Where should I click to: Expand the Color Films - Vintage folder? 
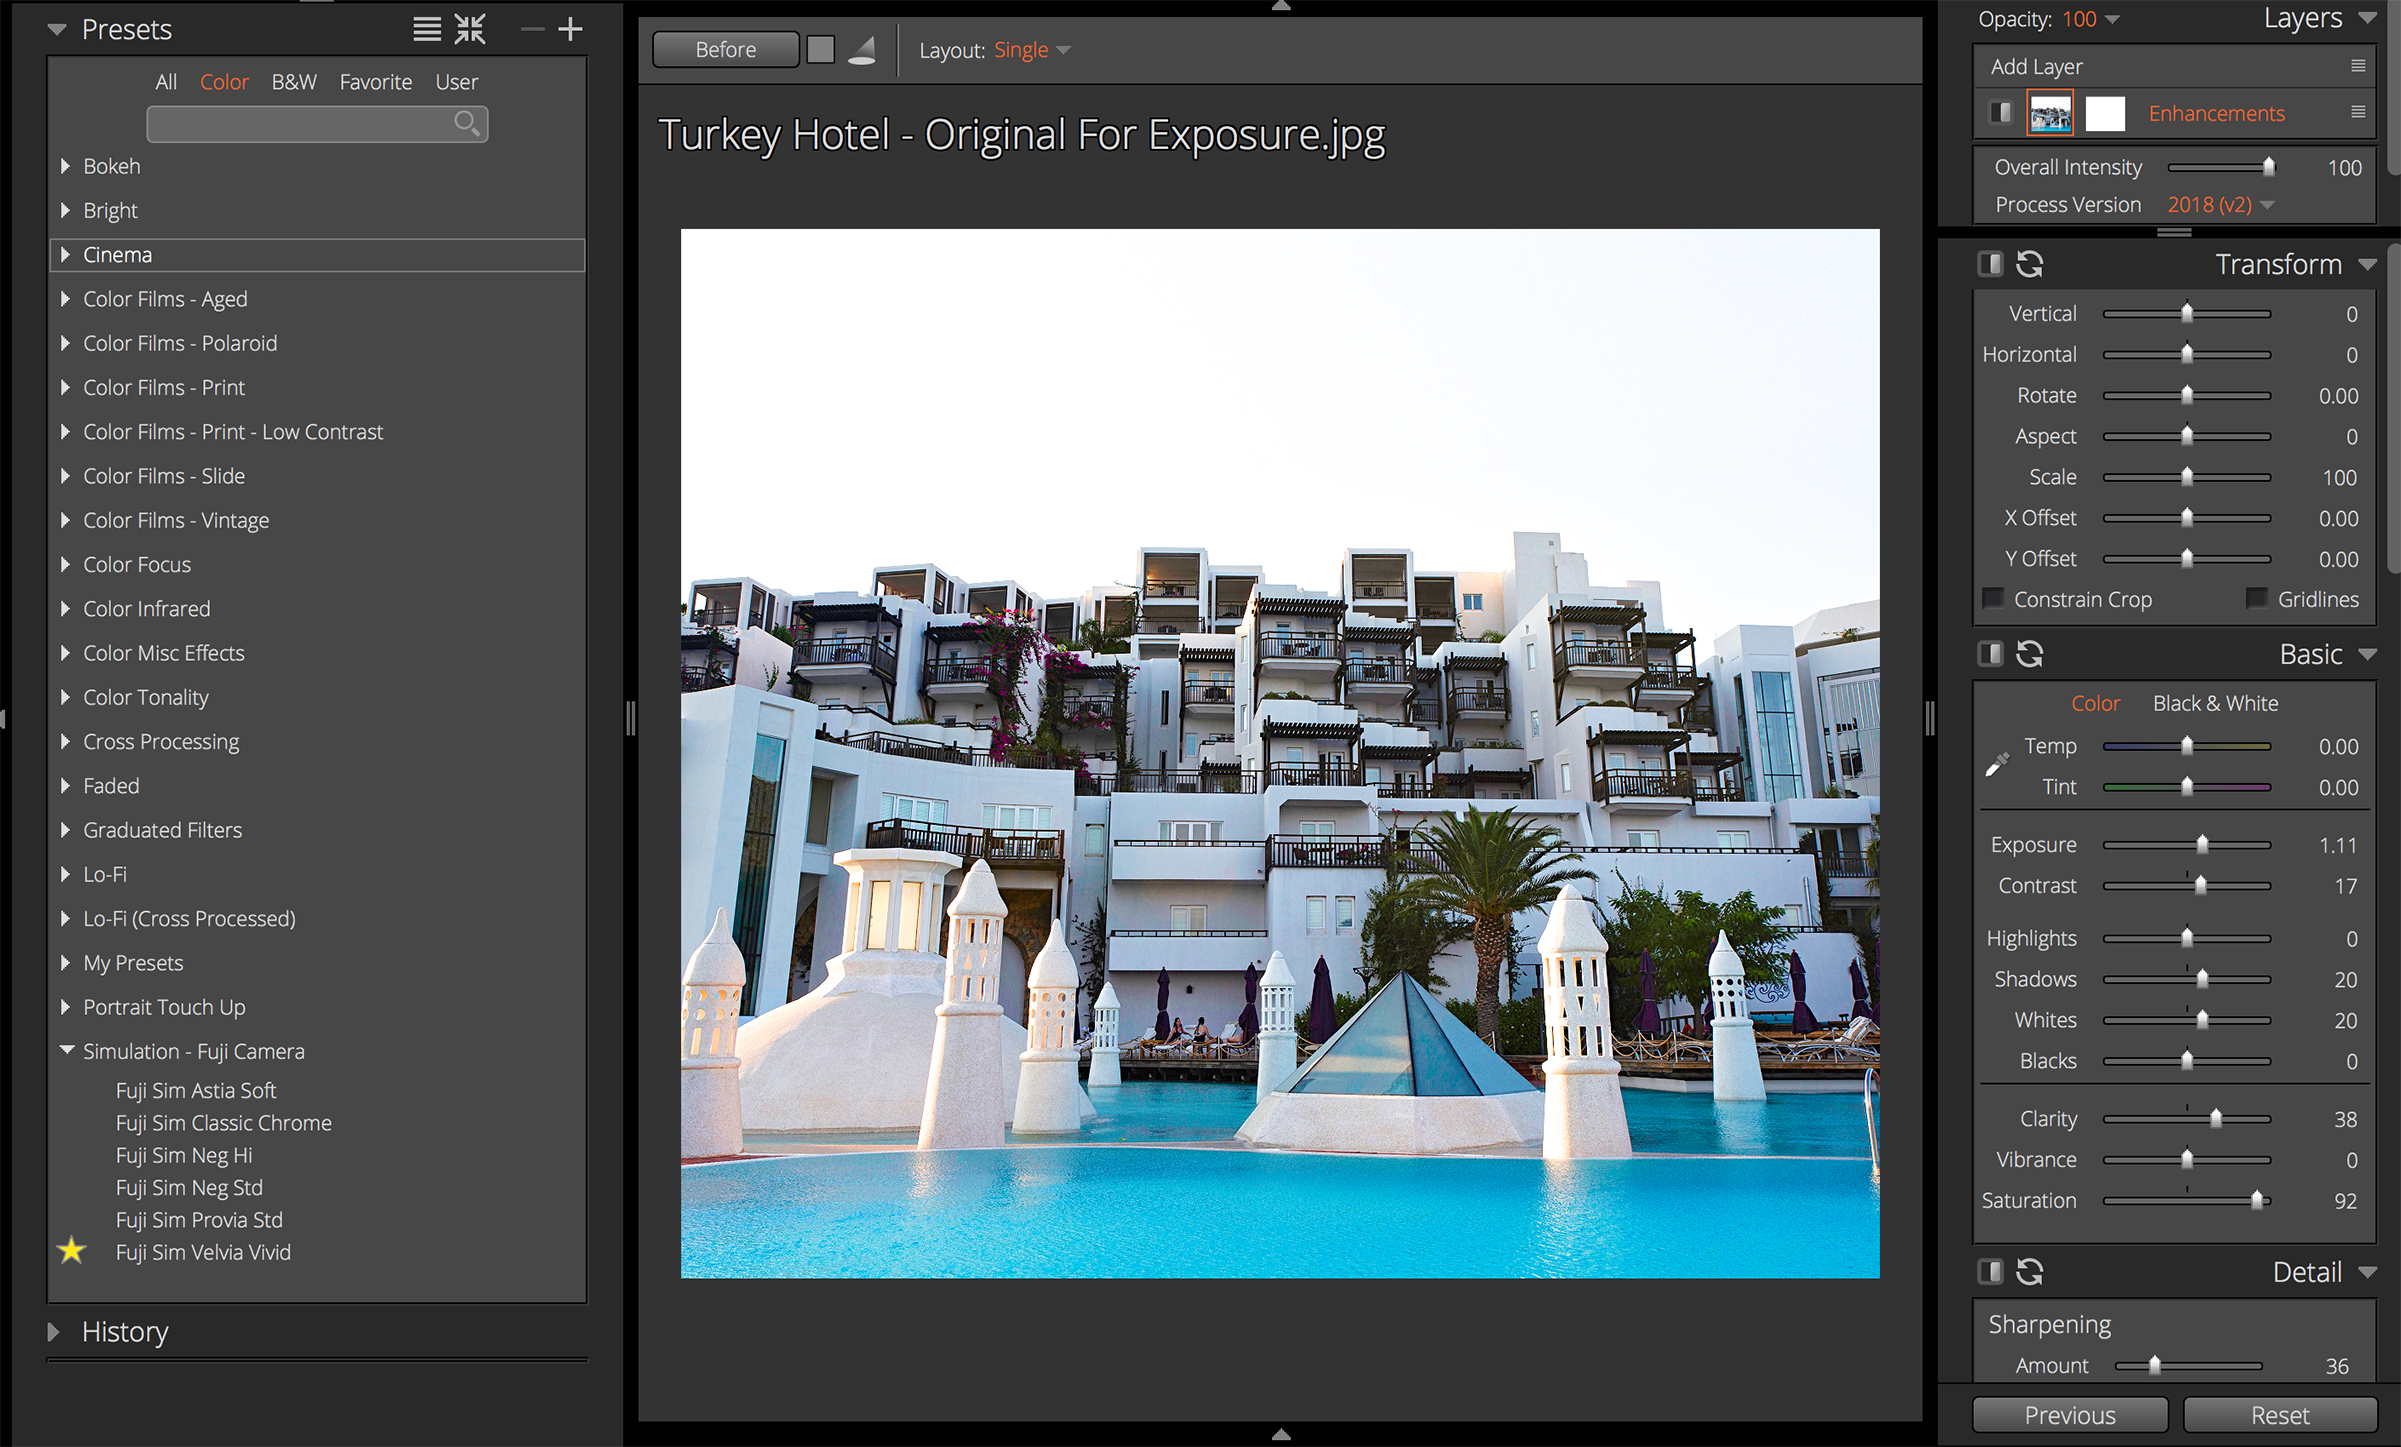[x=65, y=520]
